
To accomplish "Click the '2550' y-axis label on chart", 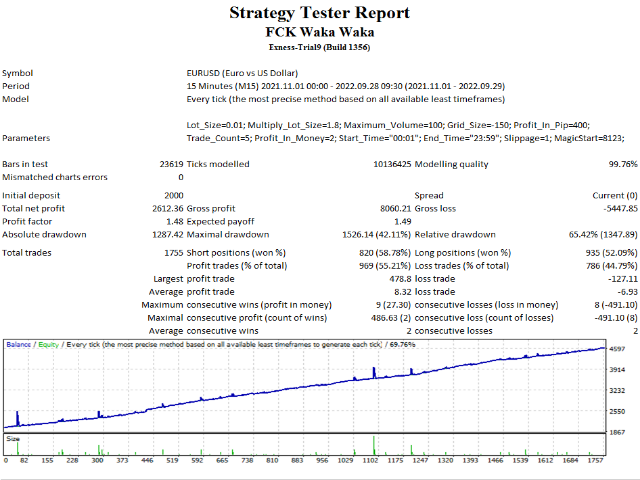I will click(x=617, y=412).
